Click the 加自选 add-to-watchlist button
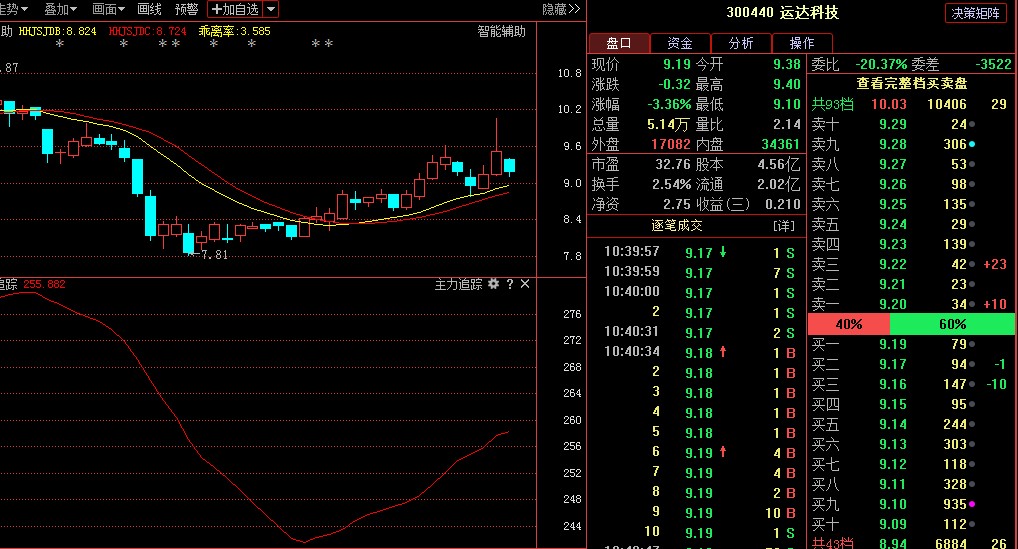This screenshot has width=1018, height=549. pyautogui.click(x=234, y=9)
